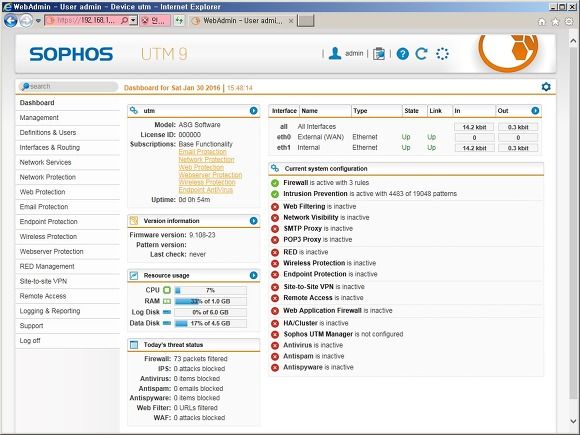
Task: Click the firmware version 9.108-23 text
Action: [x=202, y=235]
